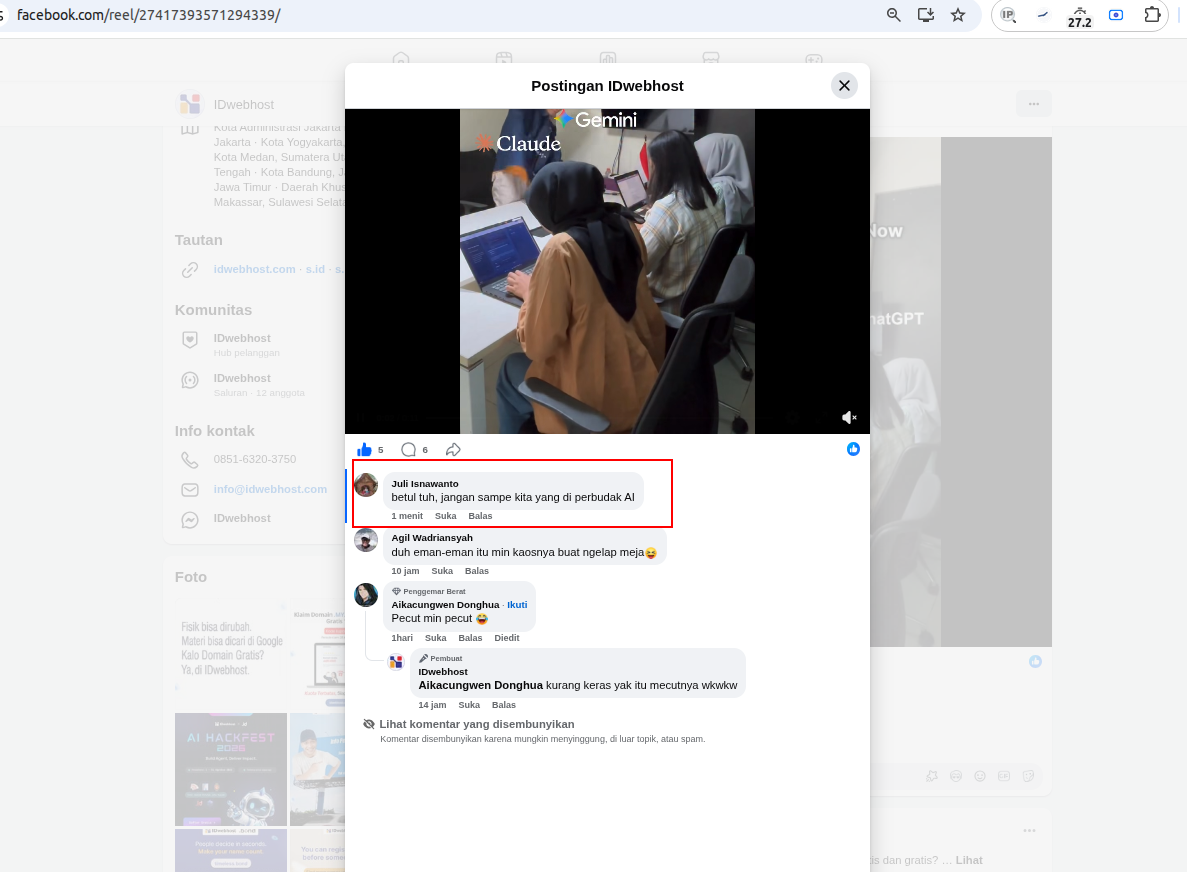The width and height of the screenshot is (1187, 872).
Task: Click the blue like reaction badge
Action: pyautogui.click(x=853, y=449)
